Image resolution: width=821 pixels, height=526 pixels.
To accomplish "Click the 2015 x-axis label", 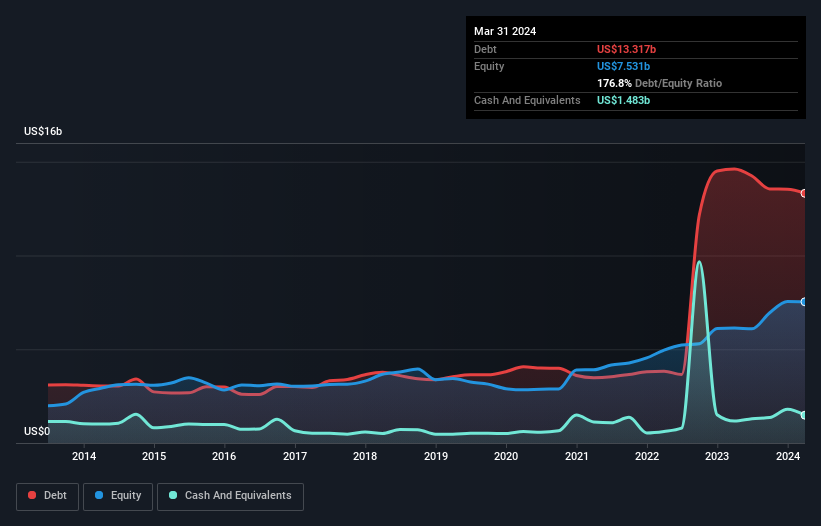I will (x=154, y=456).
